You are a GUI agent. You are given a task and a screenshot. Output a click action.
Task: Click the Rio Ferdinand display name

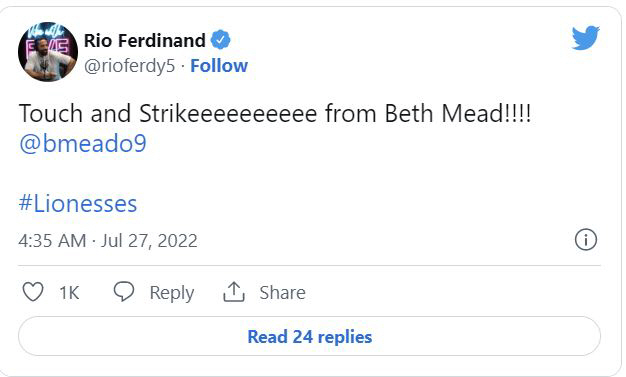(x=145, y=40)
